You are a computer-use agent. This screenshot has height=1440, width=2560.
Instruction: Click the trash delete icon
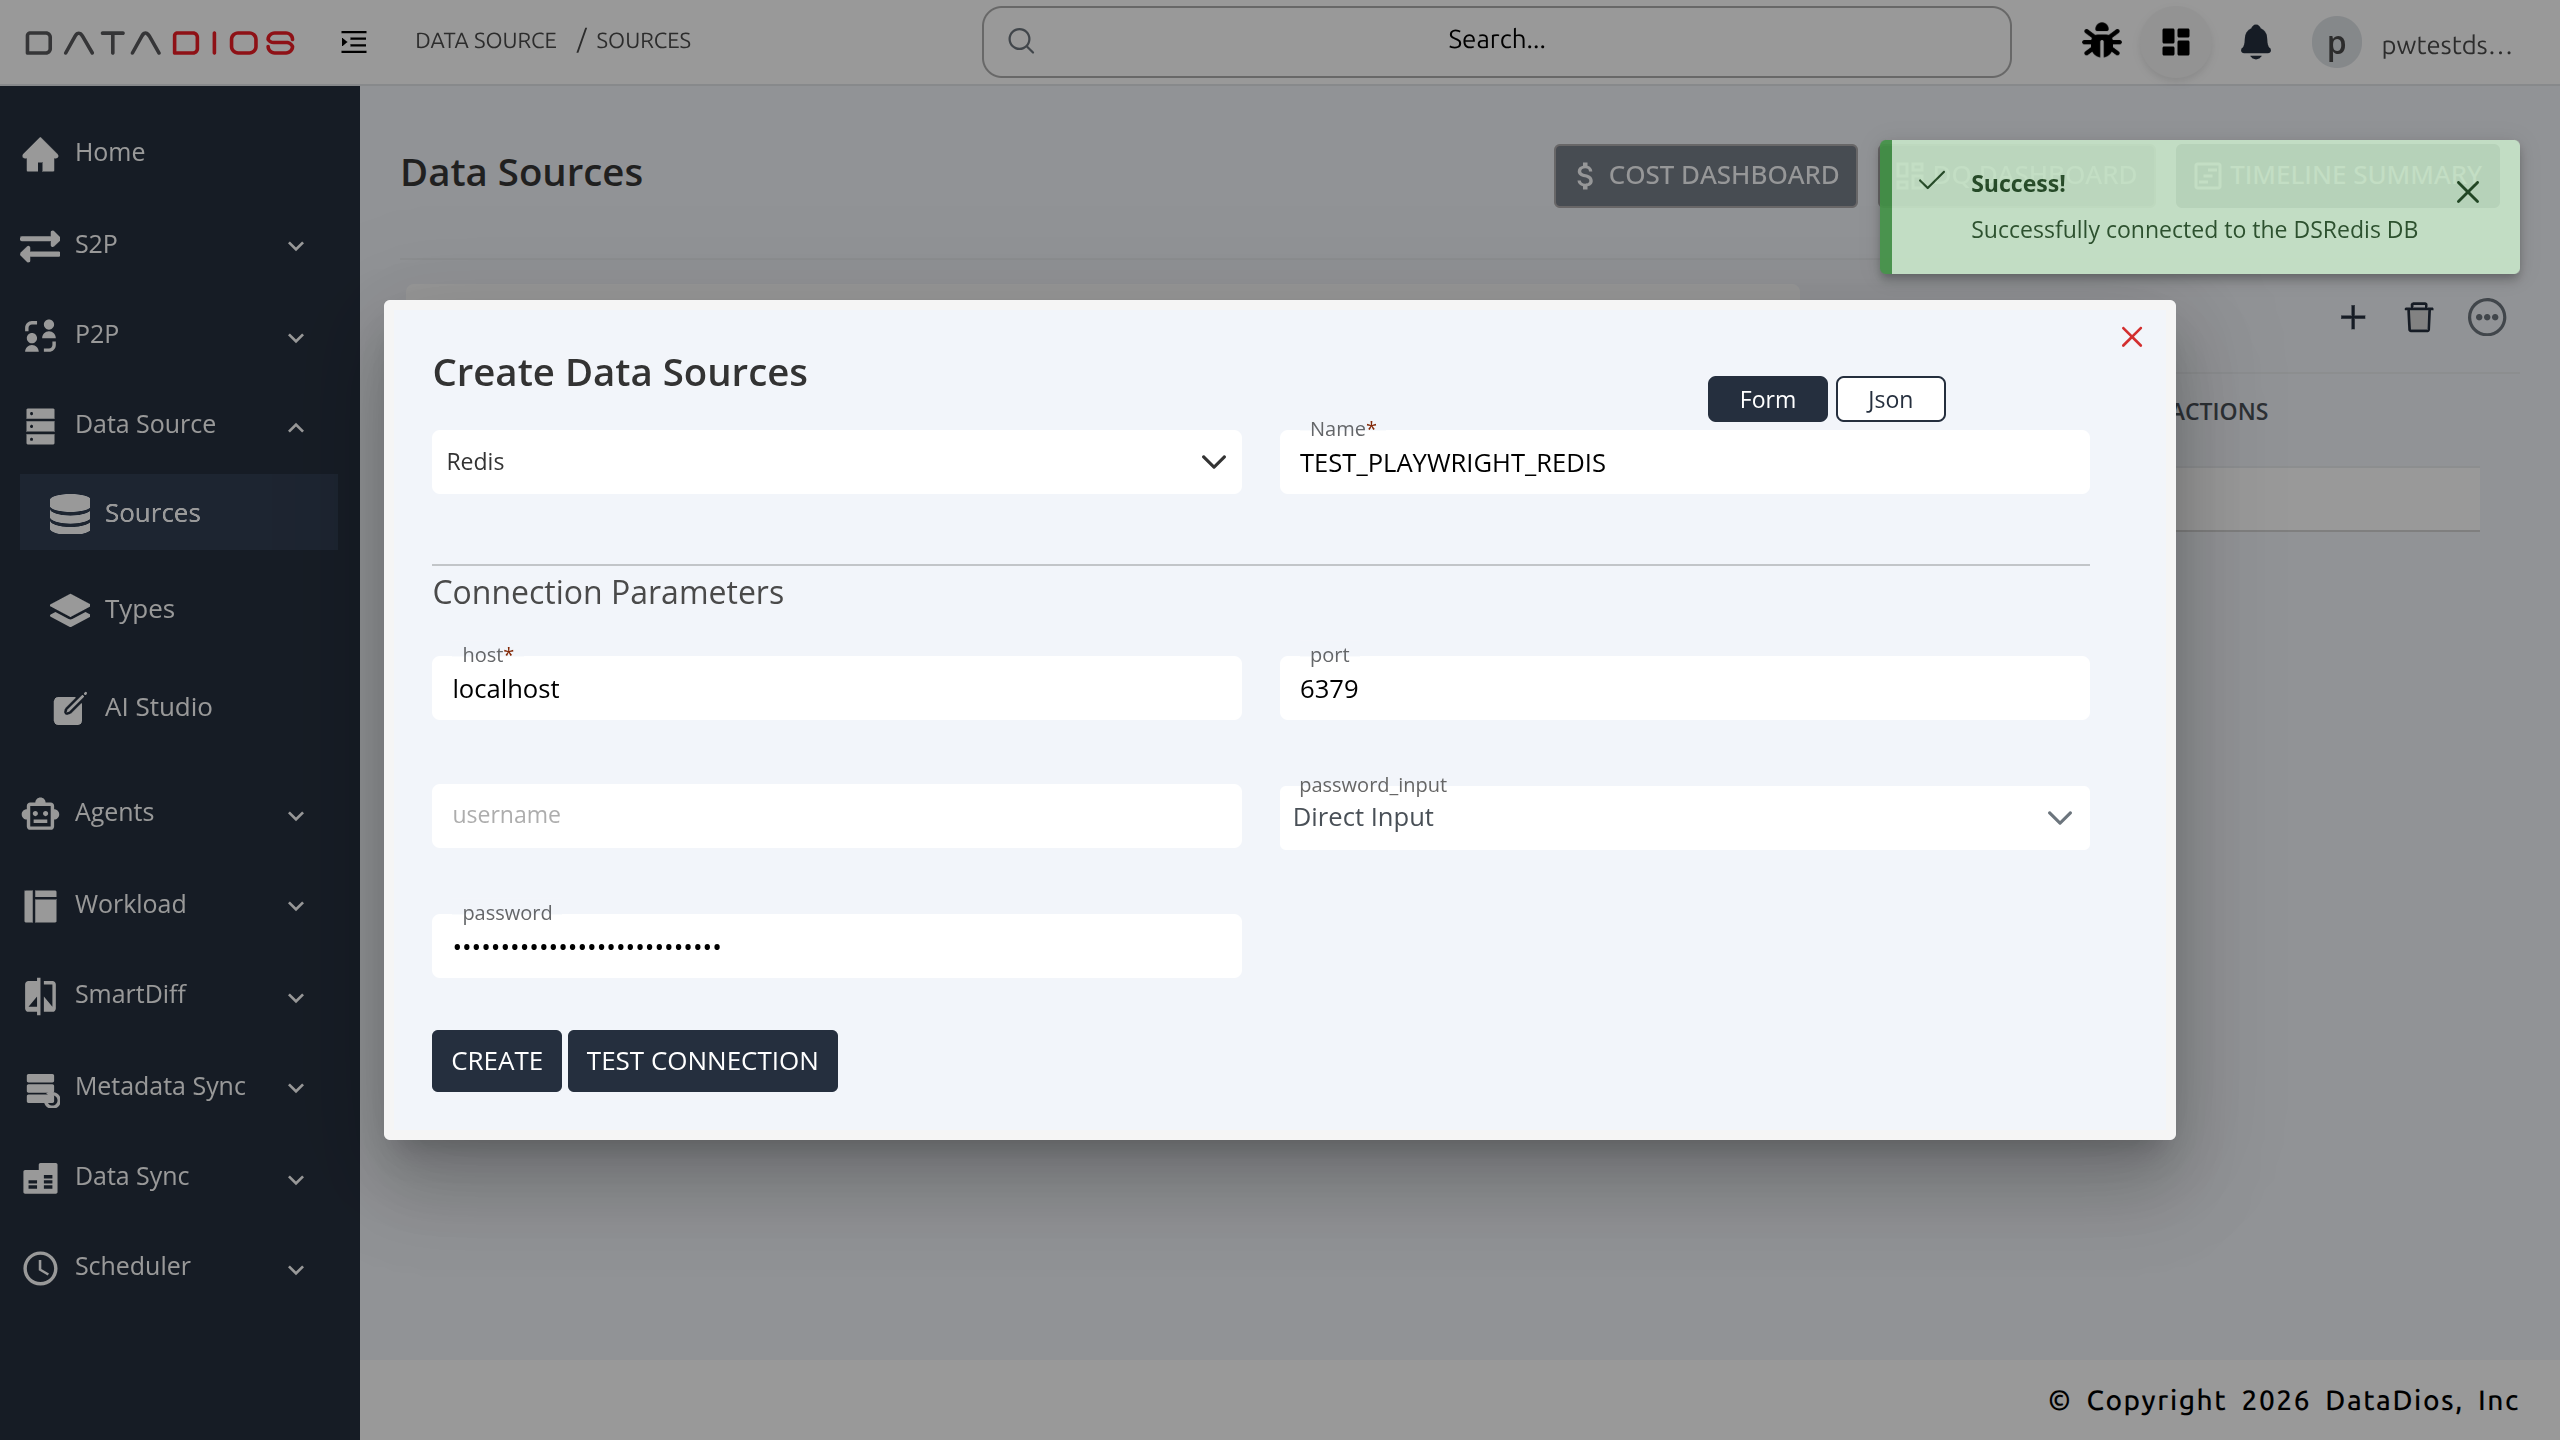coord(2419,318)
